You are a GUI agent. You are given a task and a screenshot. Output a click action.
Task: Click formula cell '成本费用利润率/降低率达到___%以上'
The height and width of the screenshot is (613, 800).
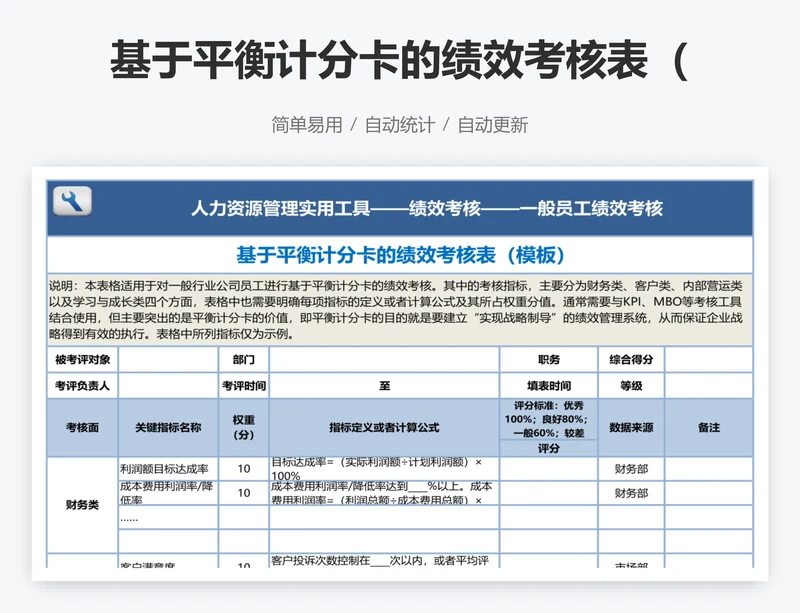[384, 493]
